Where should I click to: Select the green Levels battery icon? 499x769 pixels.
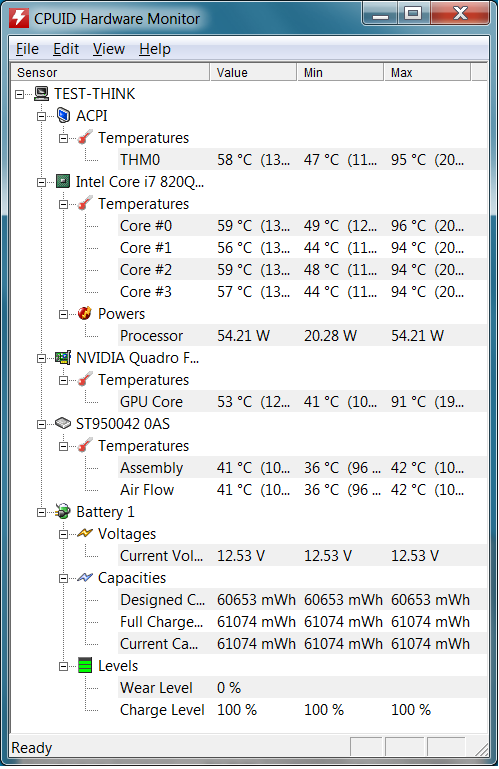[x=85, y=666]
